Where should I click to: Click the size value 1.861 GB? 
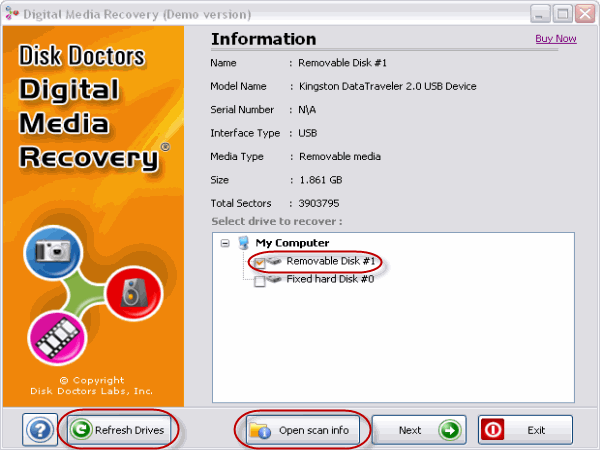click(321, 180)
